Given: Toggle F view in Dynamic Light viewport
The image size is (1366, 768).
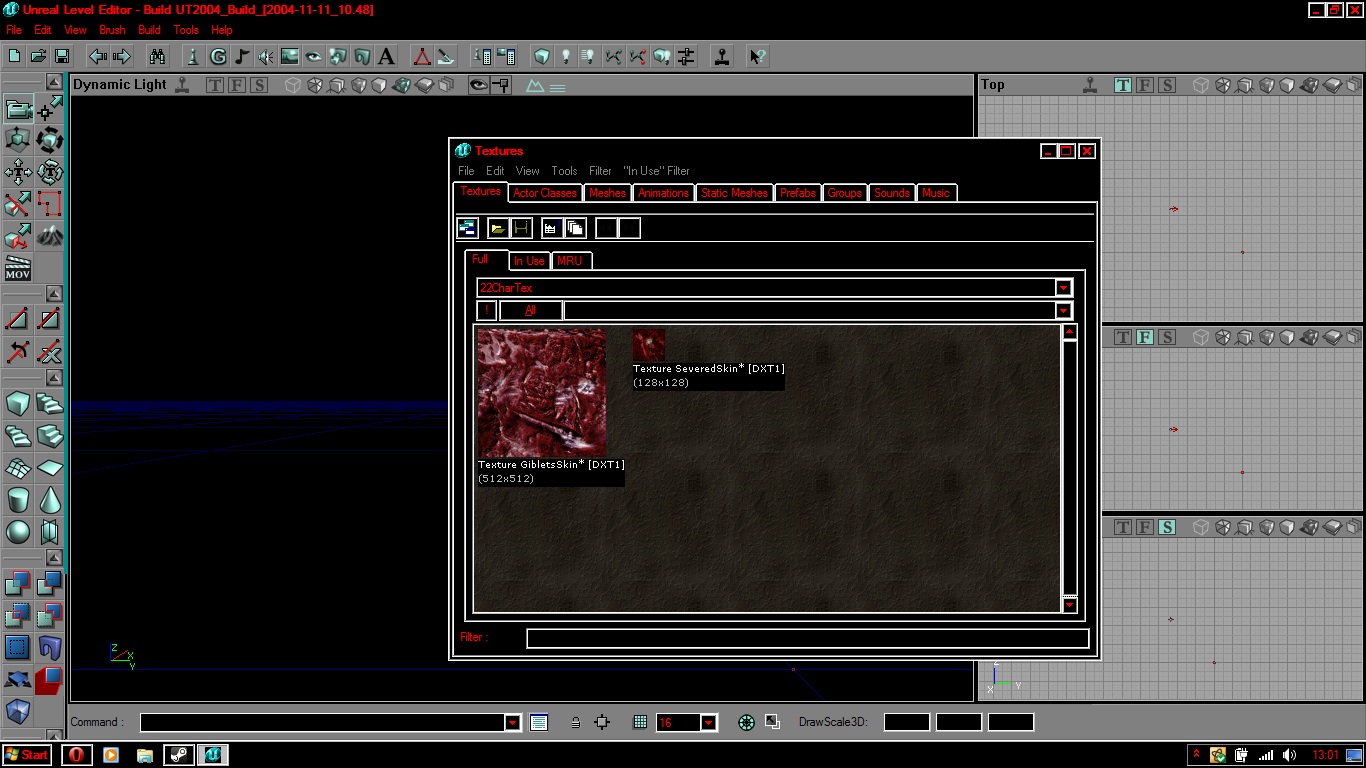Looking at the screenshot, I should (x=237, y=85).
